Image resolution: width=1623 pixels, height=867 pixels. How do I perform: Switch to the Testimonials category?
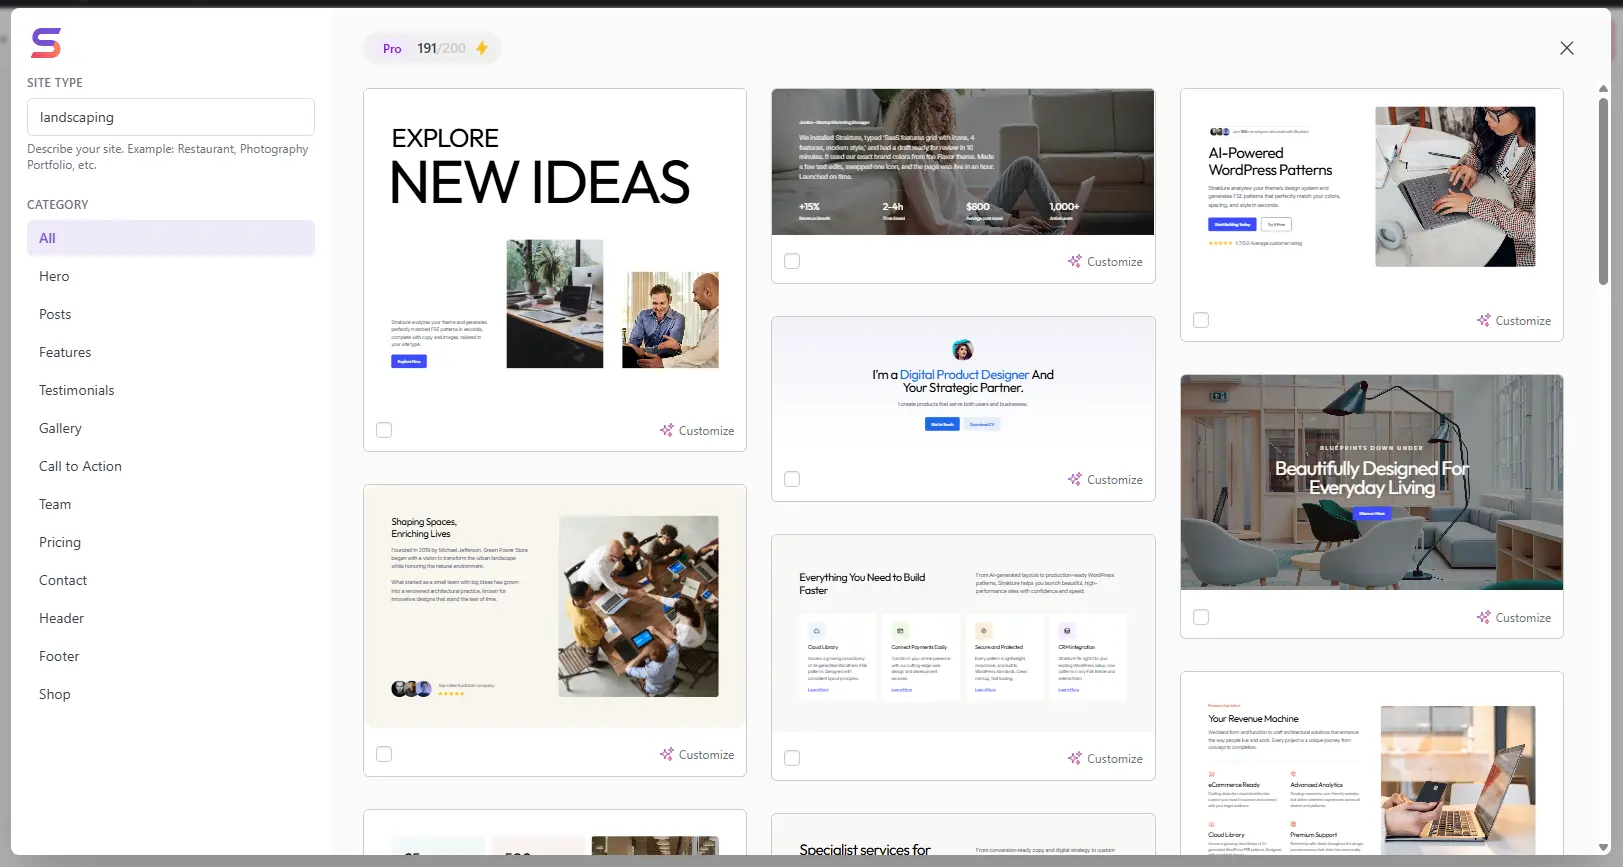coord(76,390)
